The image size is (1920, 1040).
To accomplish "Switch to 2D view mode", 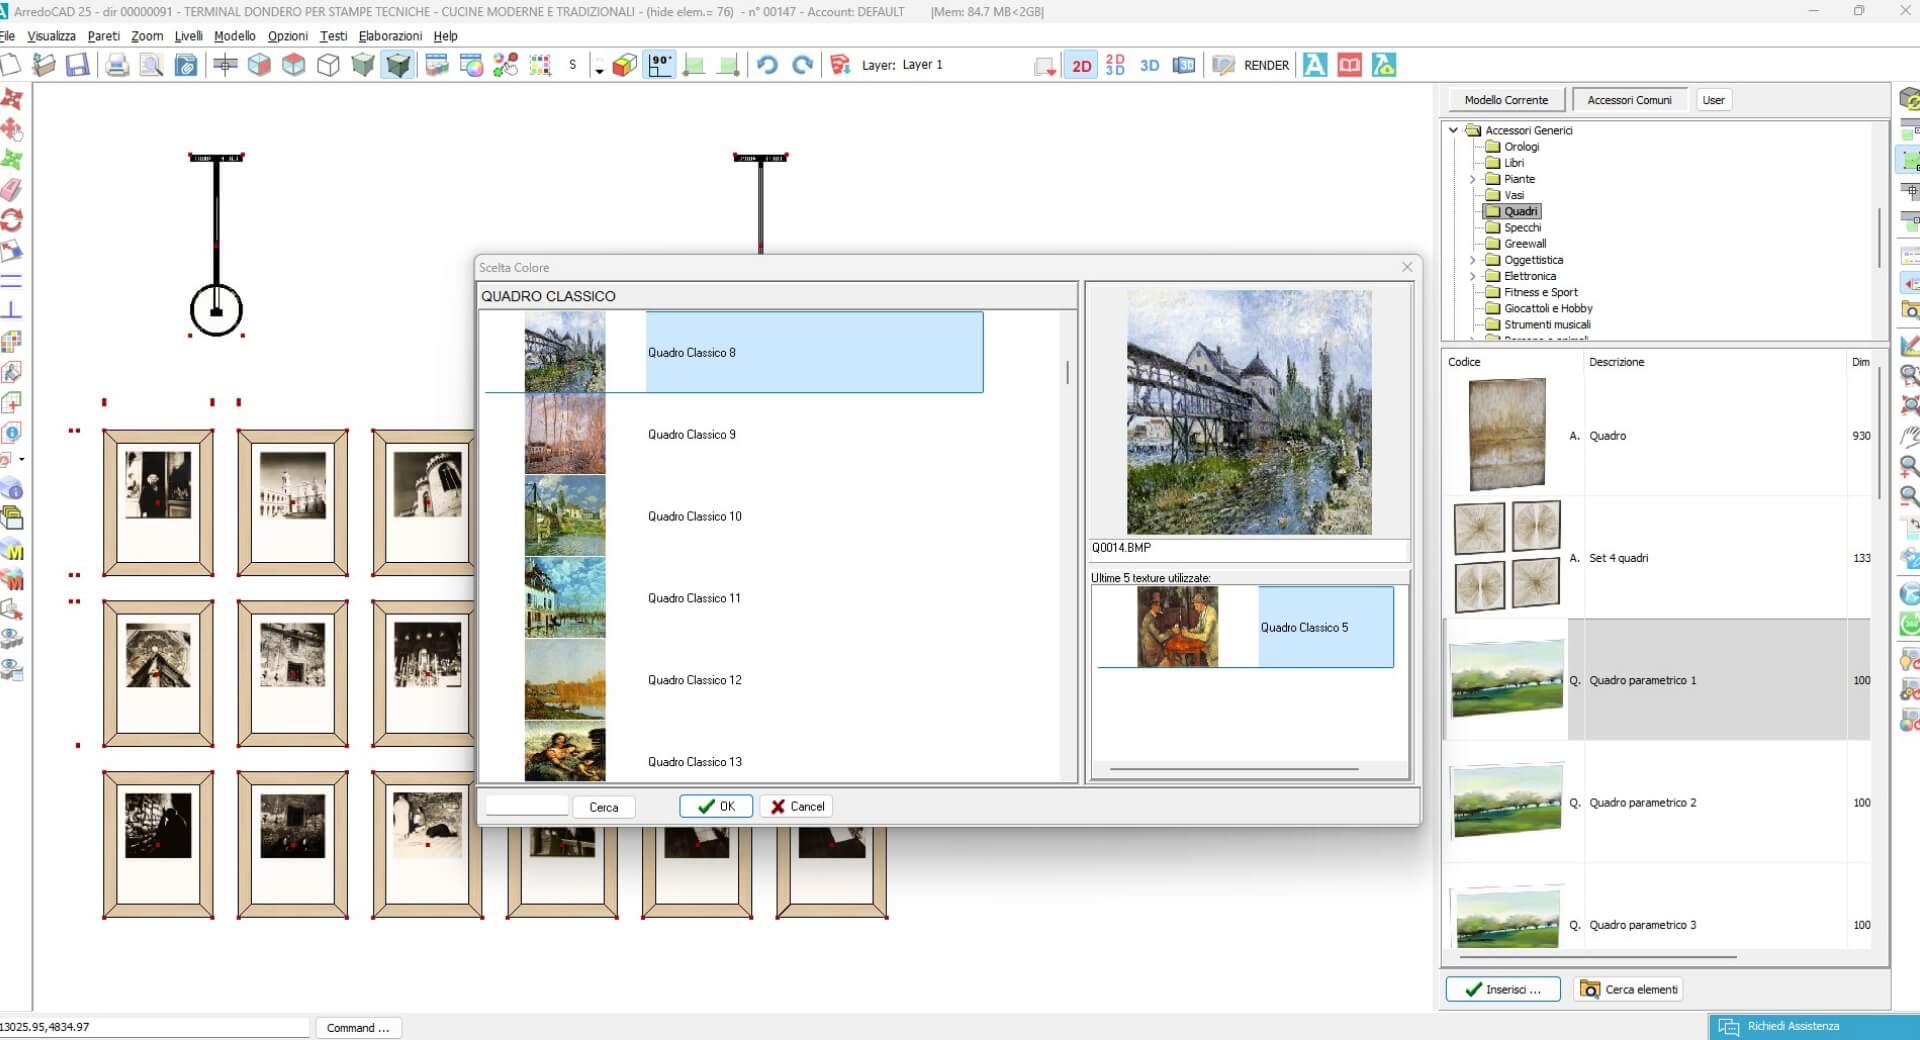I will tap(1081, 65).
